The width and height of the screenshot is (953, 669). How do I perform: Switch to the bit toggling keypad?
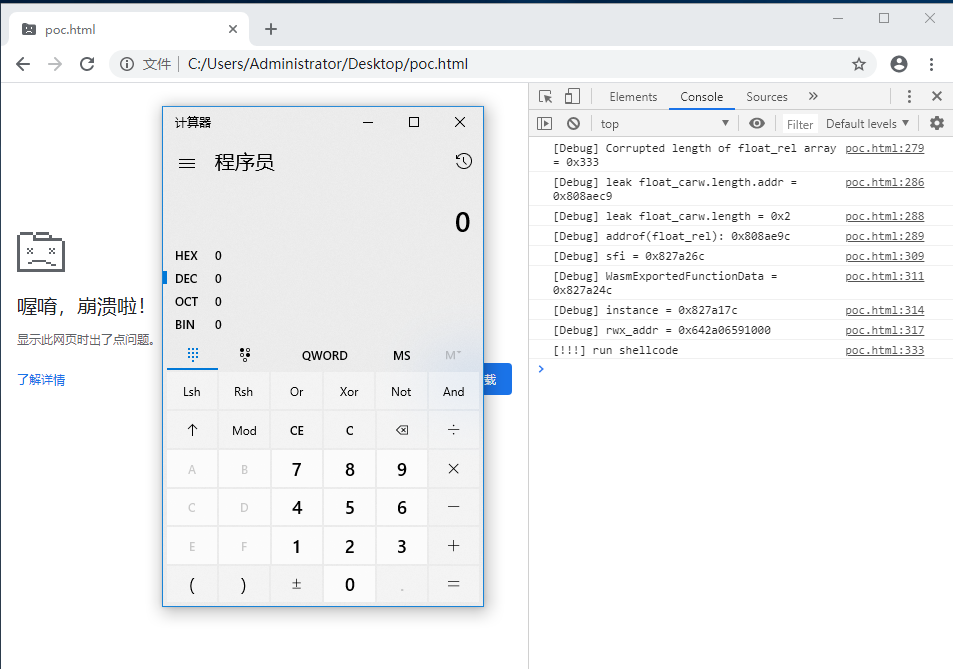tap(244, 355)
